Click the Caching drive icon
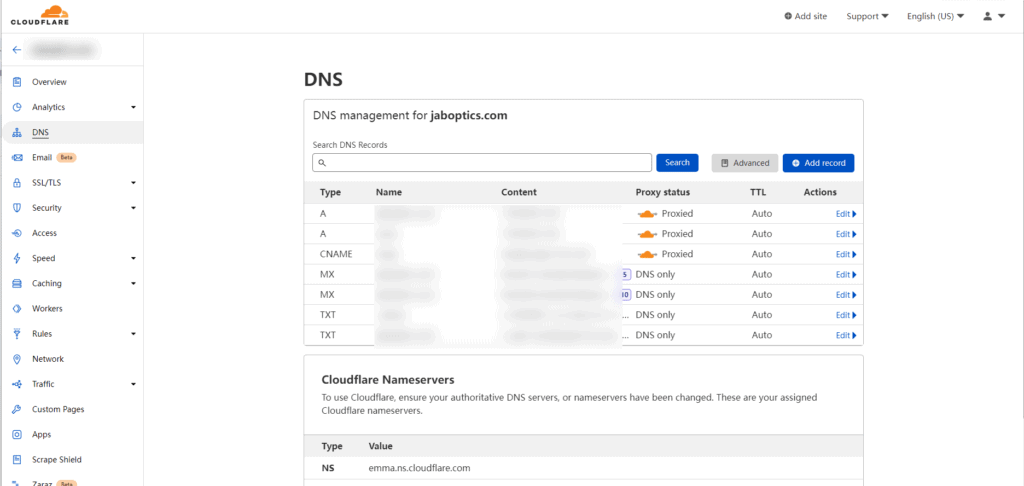Viewport: 1024px width, 486px height. pyautogui.click(x=18, y=284)
